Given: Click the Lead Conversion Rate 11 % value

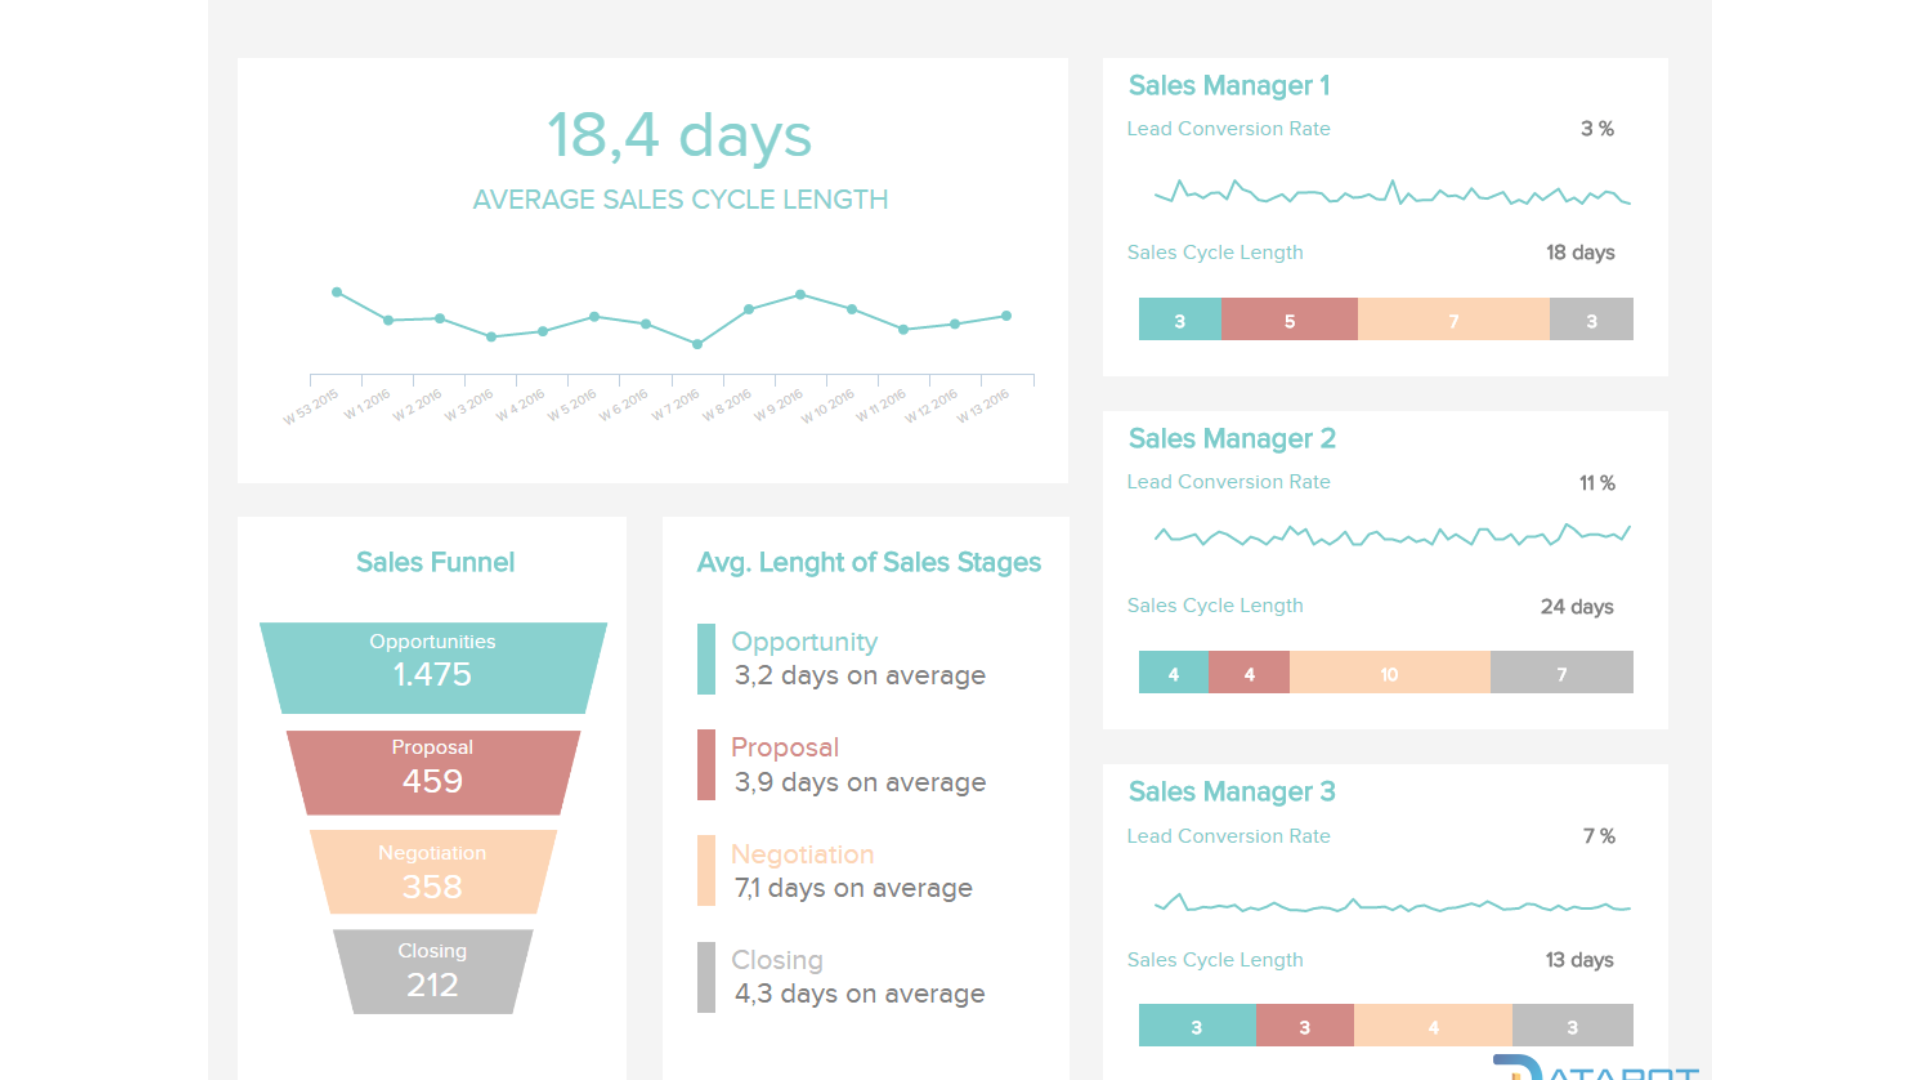Looking at the screenshot, I should (x=1596, y=482).
